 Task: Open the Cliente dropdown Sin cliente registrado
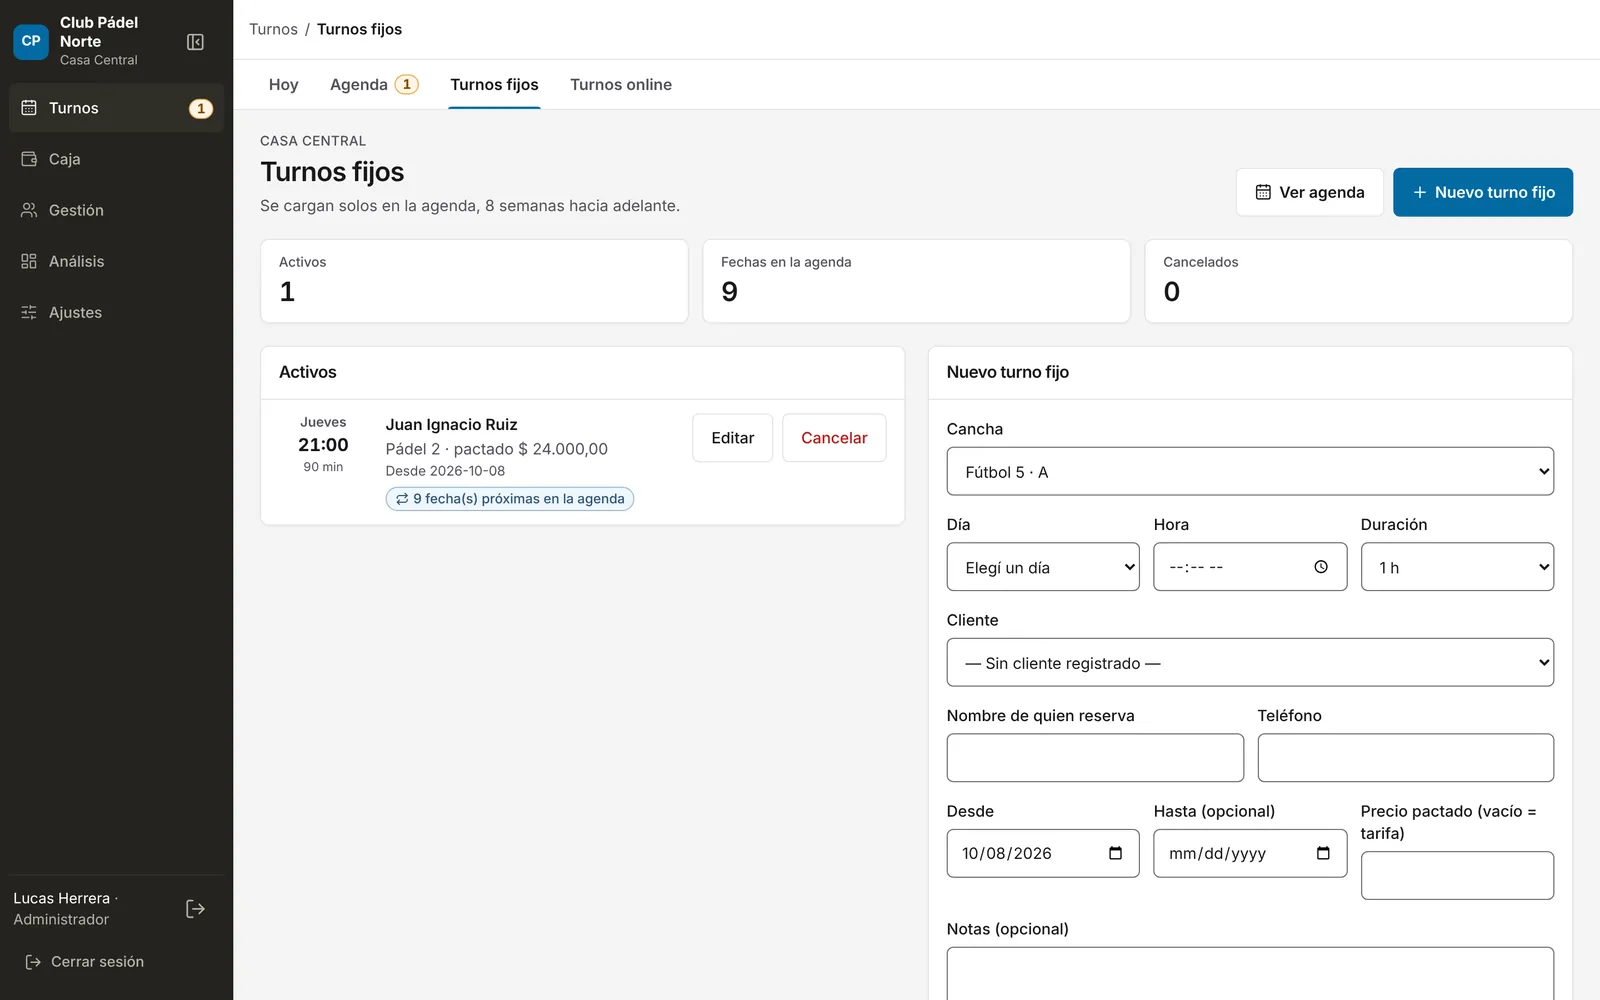(x=1250, y=662)
